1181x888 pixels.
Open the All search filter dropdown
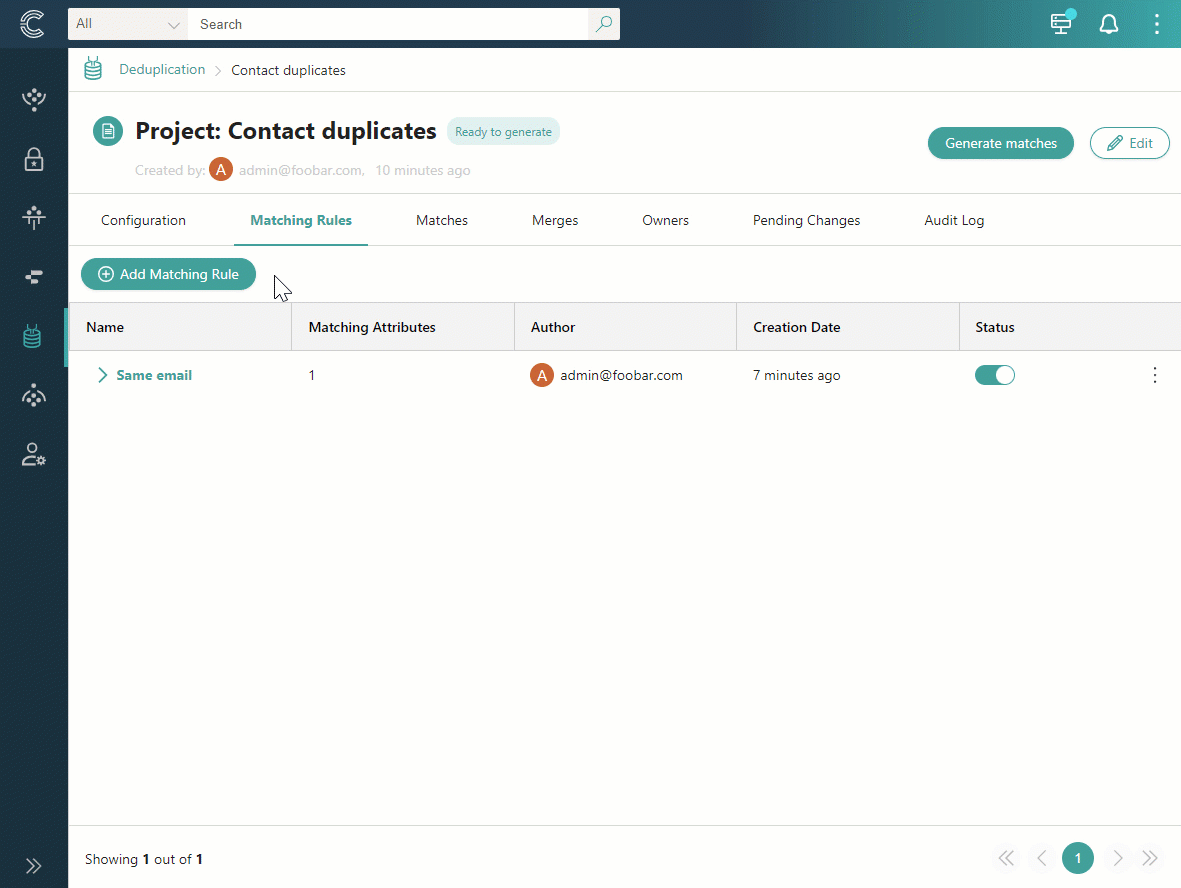128,24
